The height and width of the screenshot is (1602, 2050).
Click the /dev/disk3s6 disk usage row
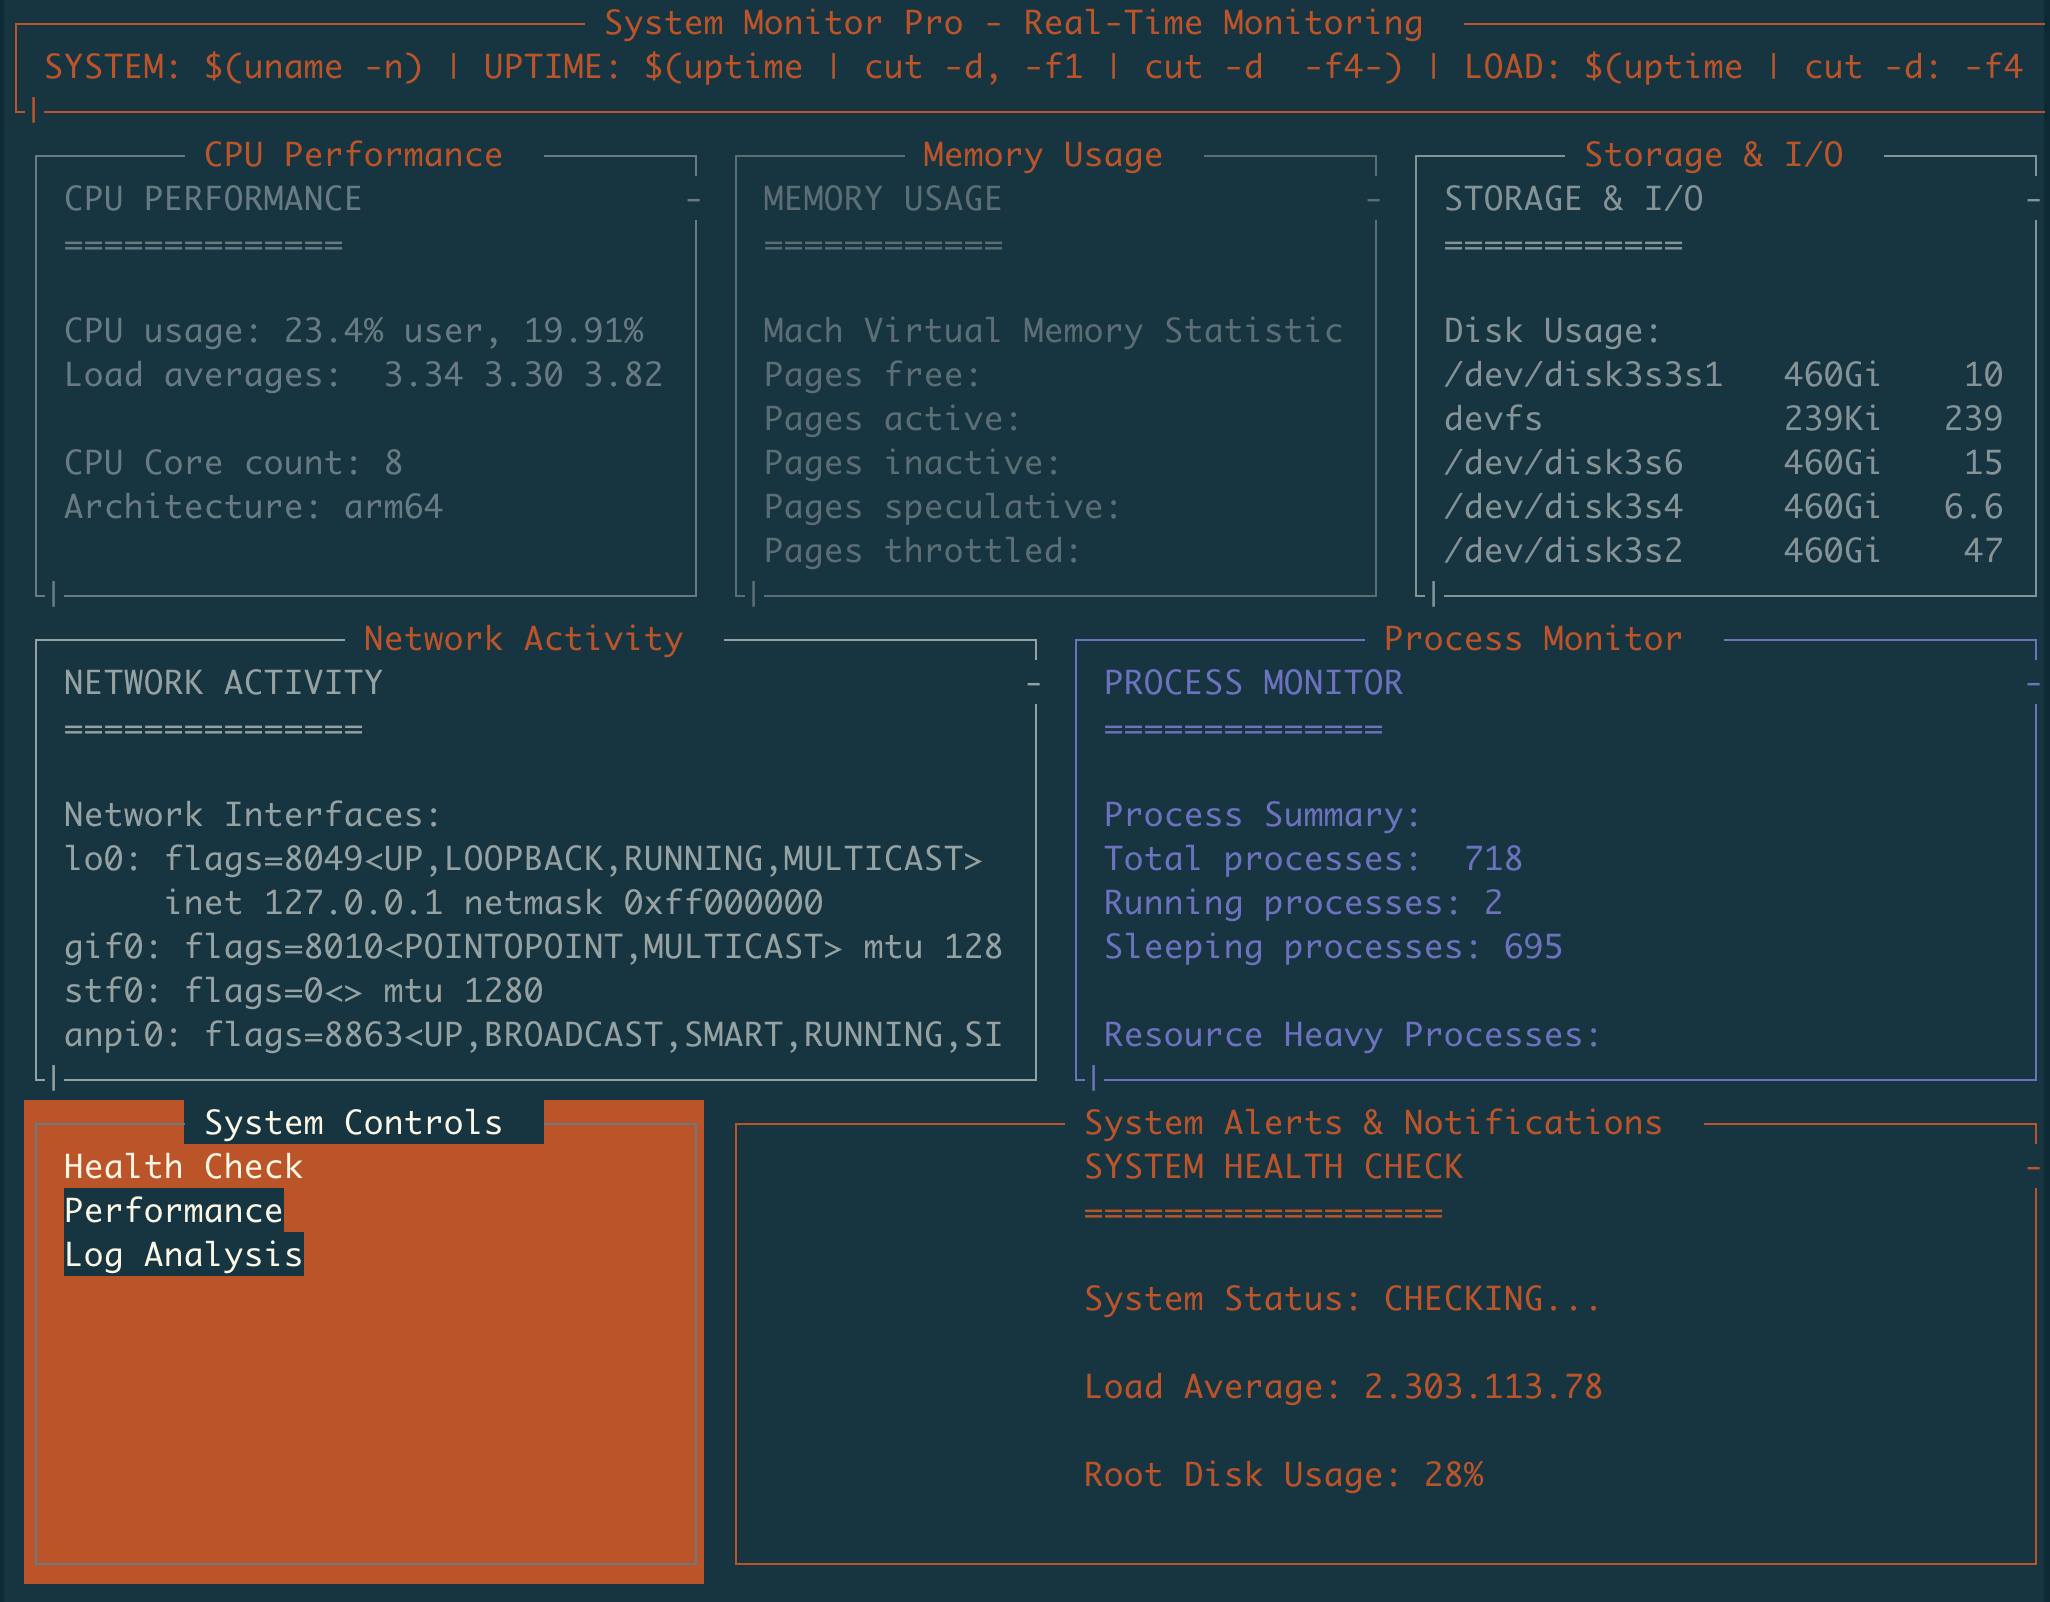pos(1722,463)
